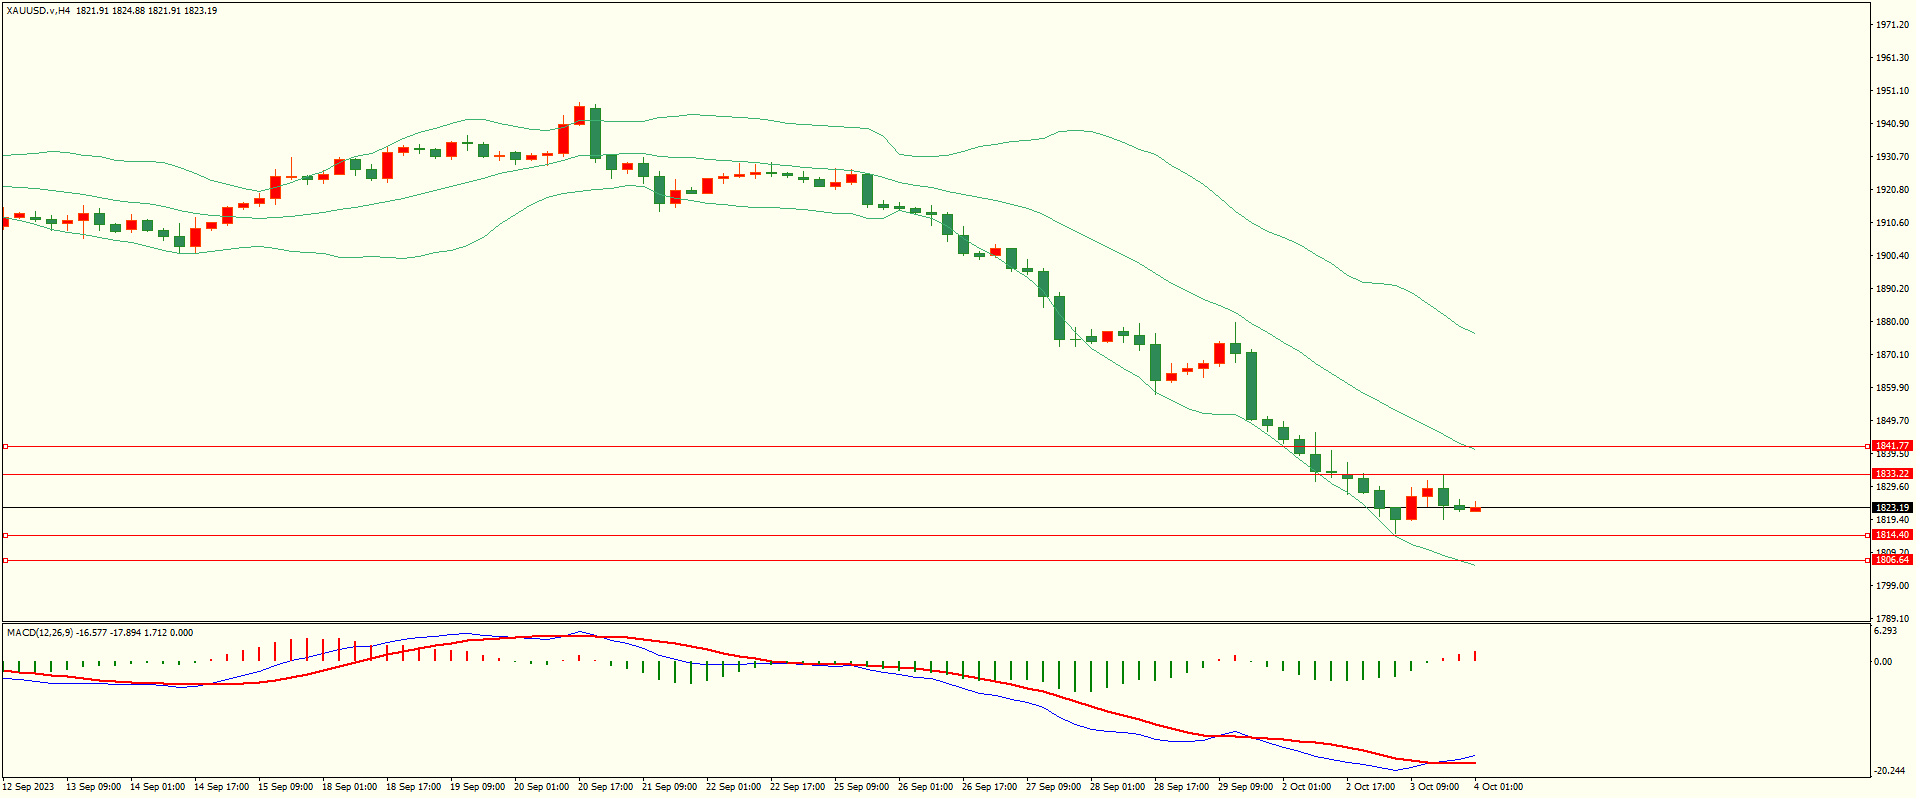1916x798 pixels.
Task: Click the 14 Sep 17:00 time label
Action: [222, 787]
